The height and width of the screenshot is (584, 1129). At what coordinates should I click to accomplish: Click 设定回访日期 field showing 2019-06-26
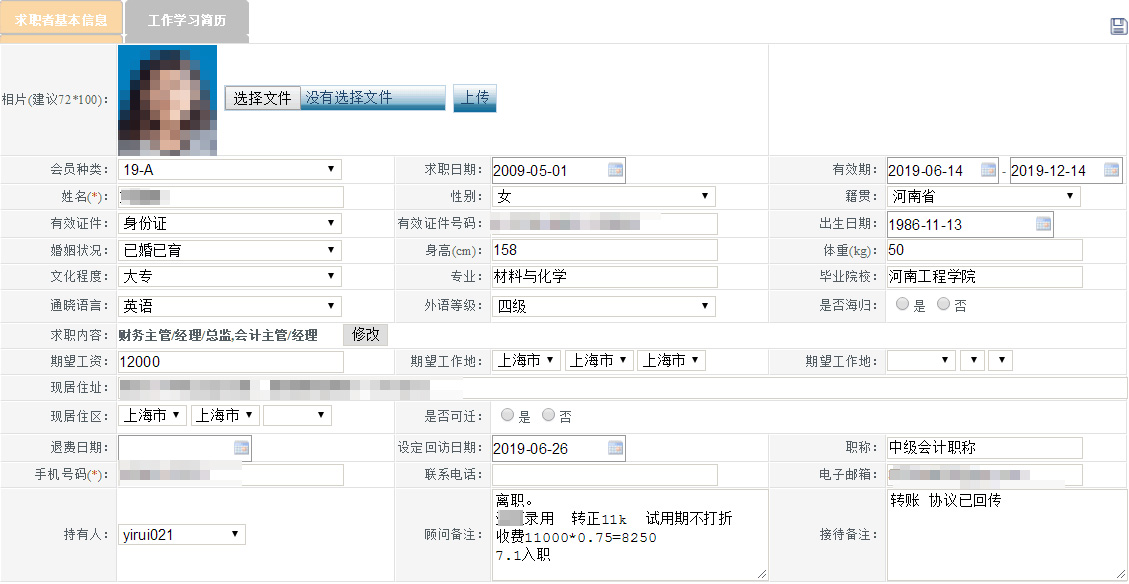(x=559, y=448)
